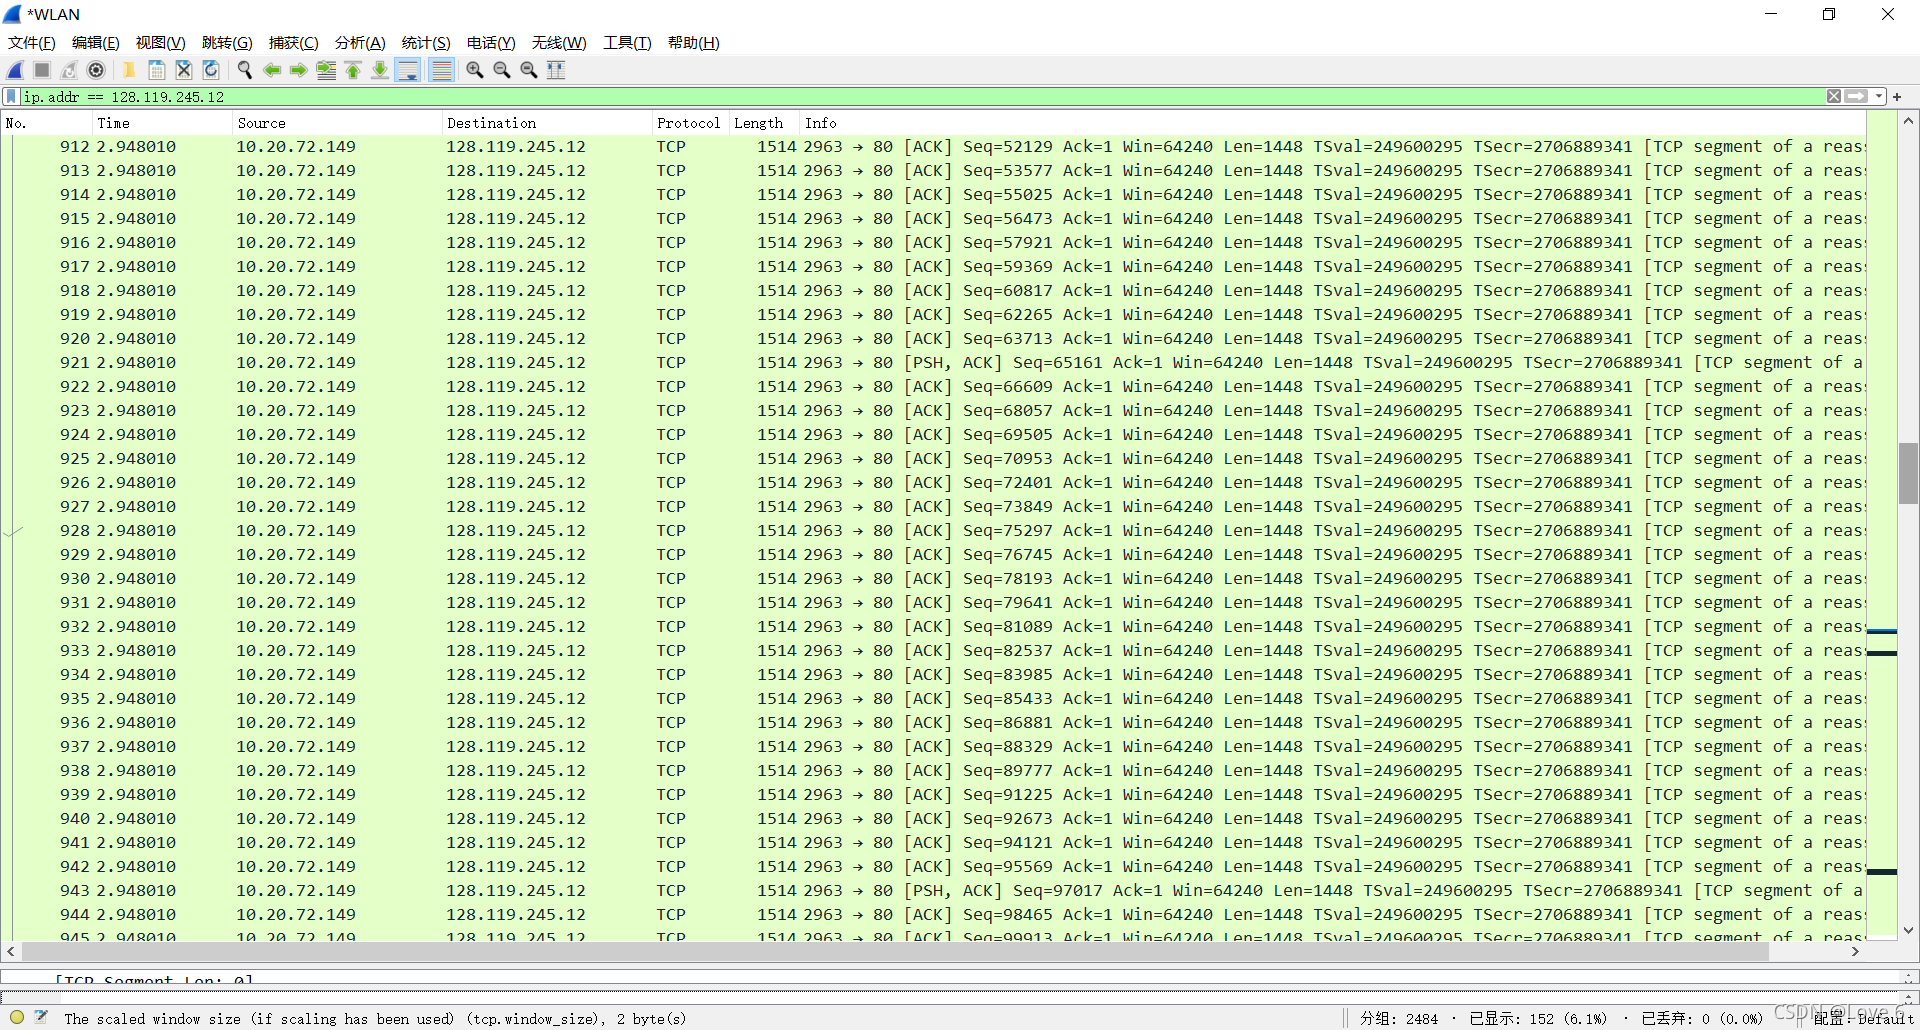This screenshot has height=1030, width=1920.
Task: Toggle auto-scroll during live capture
Action: click(408, 70)
